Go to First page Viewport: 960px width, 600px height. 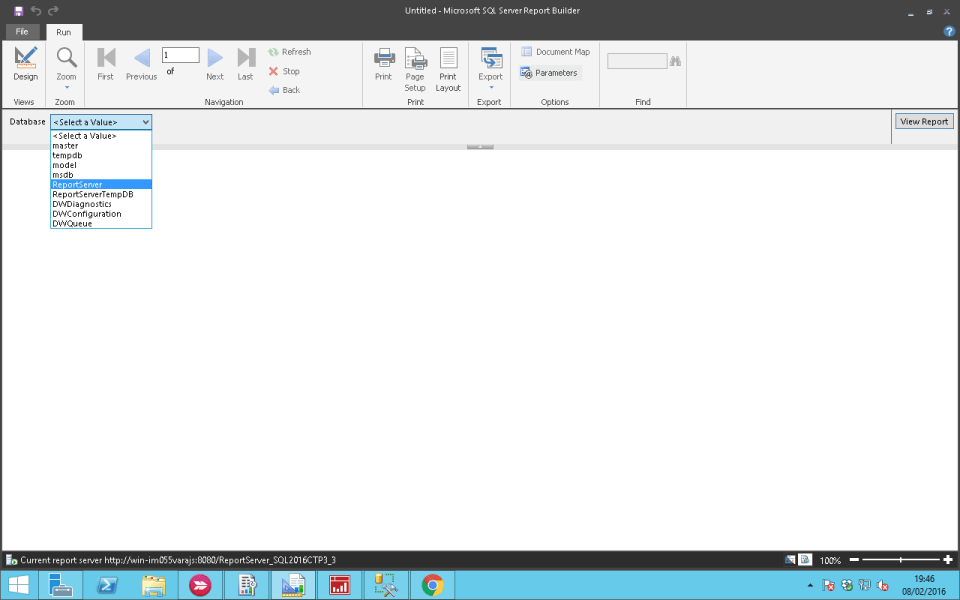105,64
